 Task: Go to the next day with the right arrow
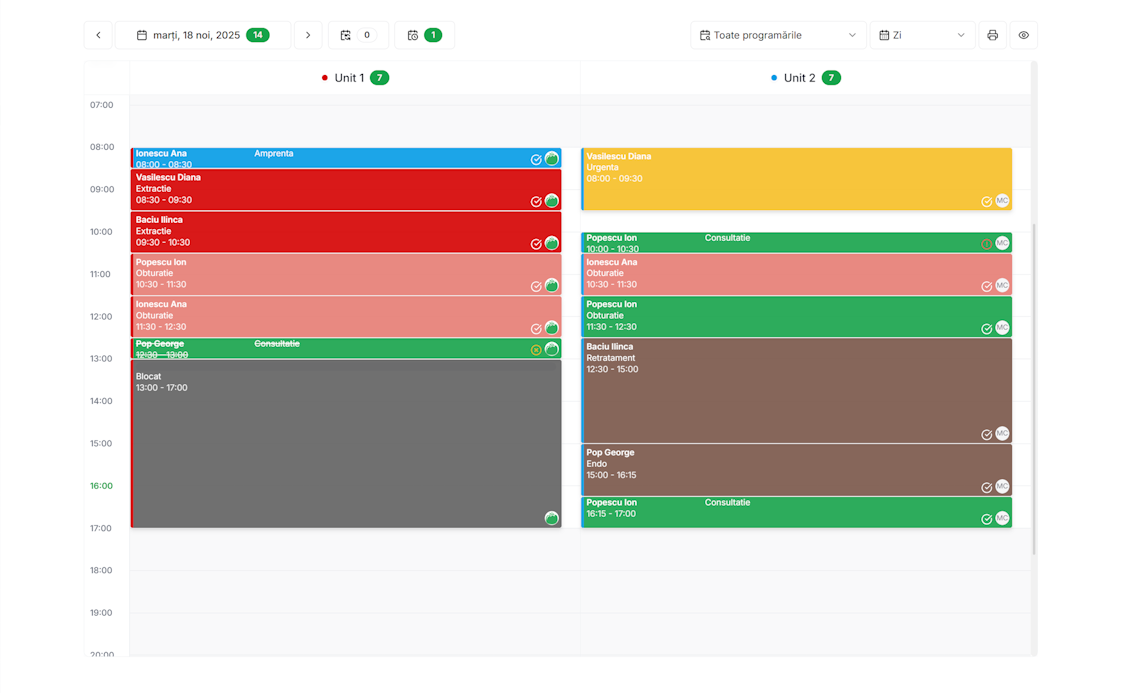308,35
